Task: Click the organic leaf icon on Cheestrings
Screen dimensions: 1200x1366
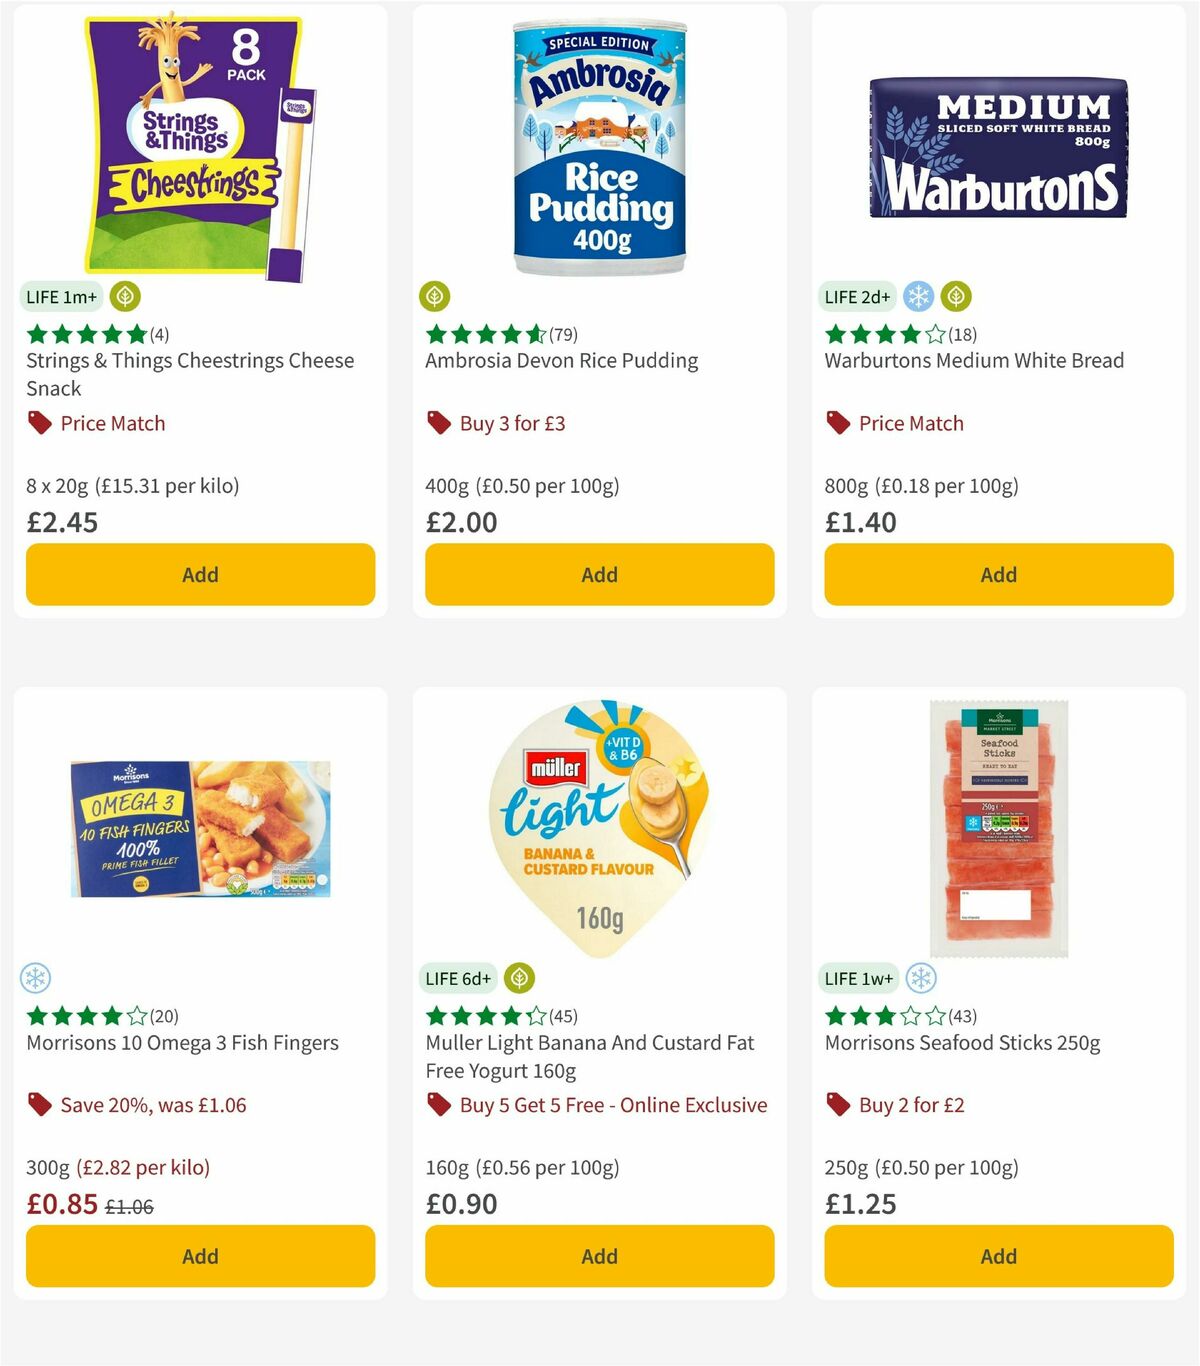Action: (124, 296)
